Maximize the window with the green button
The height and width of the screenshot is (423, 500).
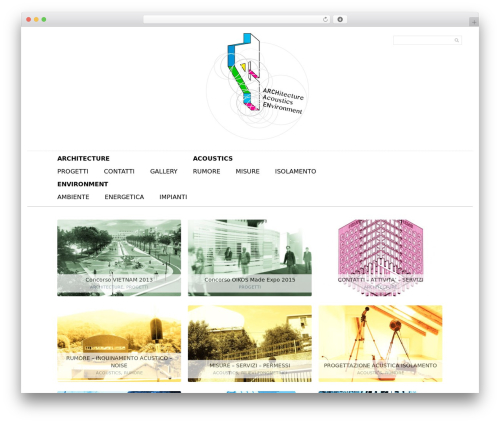tap(44, 20)
